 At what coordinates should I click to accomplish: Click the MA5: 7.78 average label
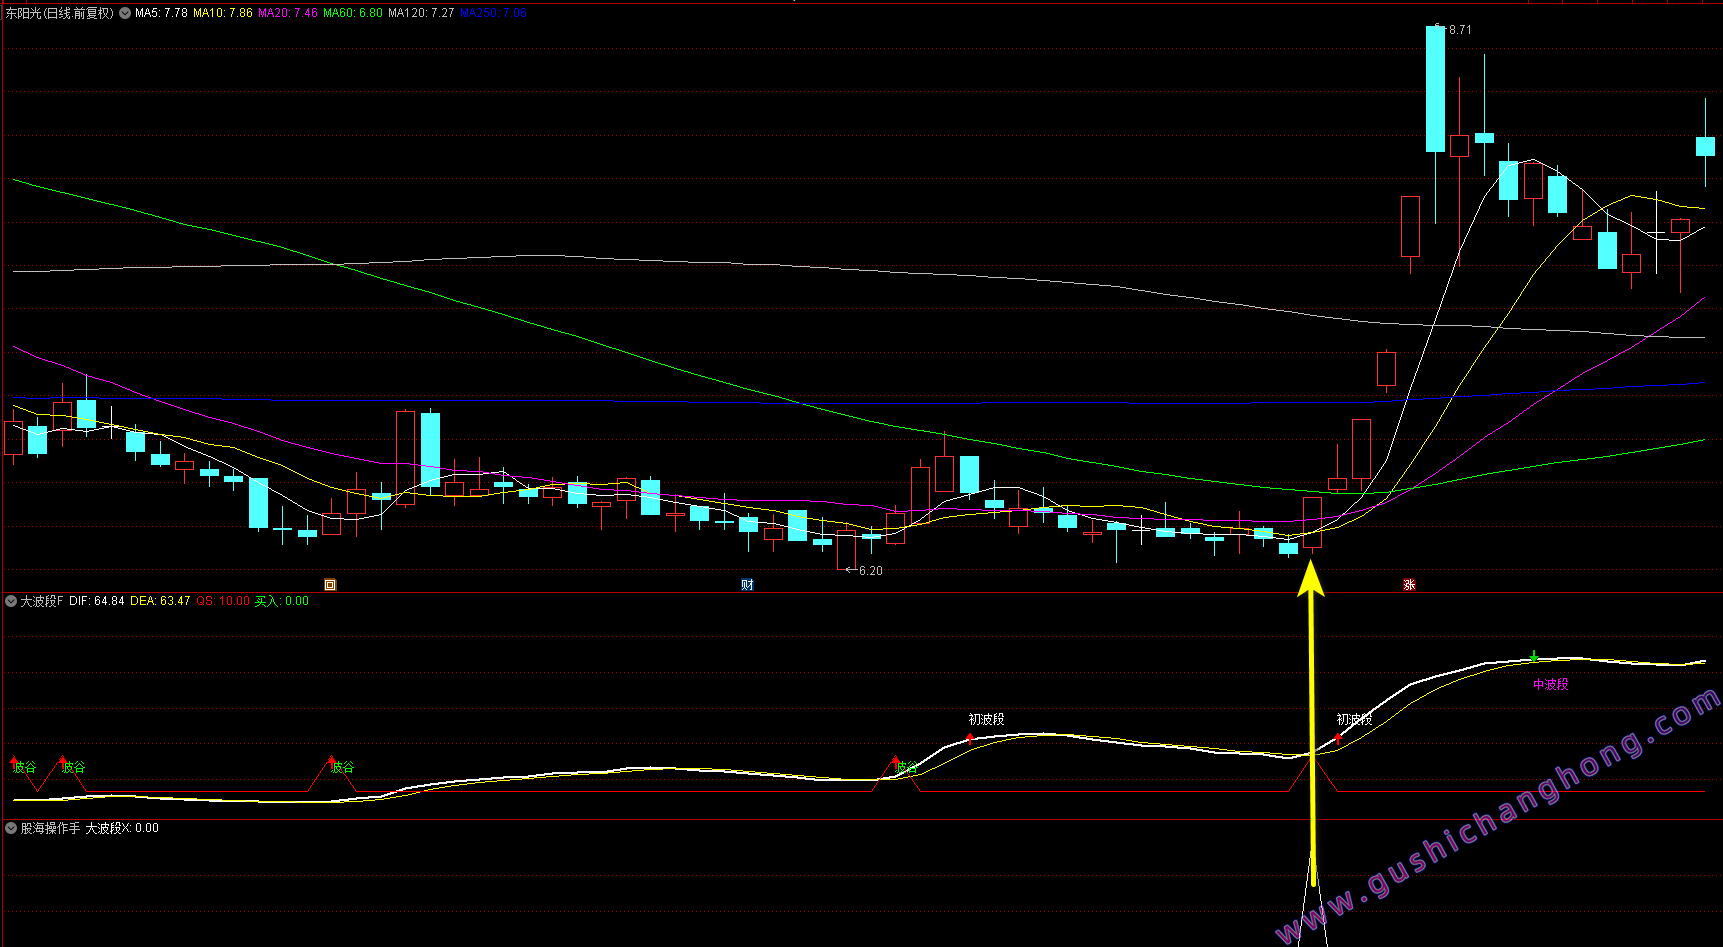(161, 13)
